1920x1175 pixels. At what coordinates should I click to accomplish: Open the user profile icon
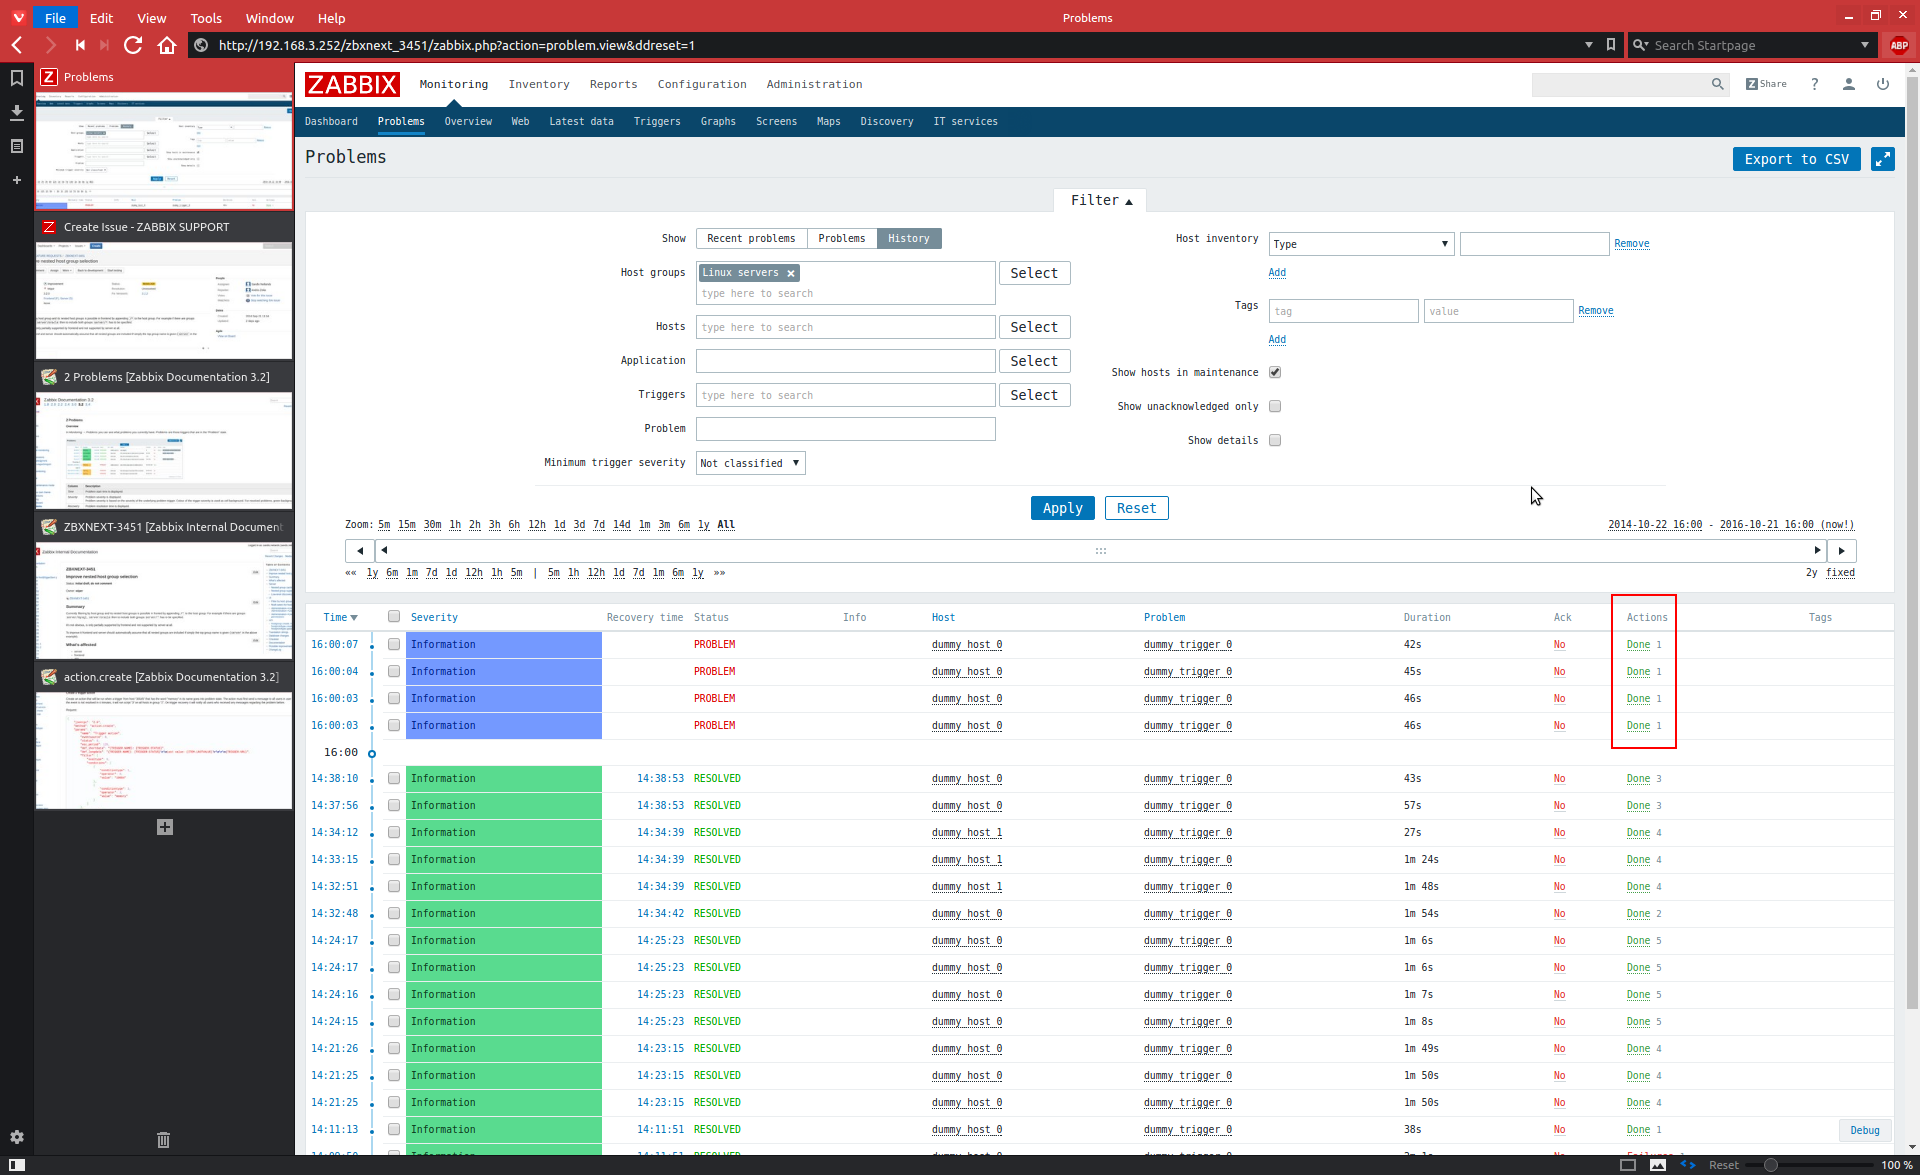point(1849,84)
